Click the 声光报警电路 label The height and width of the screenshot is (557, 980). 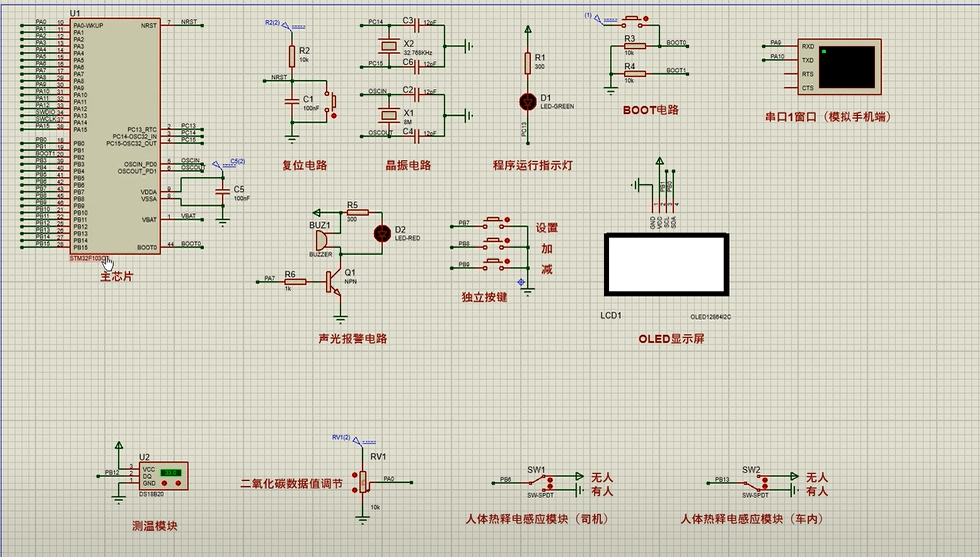[x=352, y=338]
